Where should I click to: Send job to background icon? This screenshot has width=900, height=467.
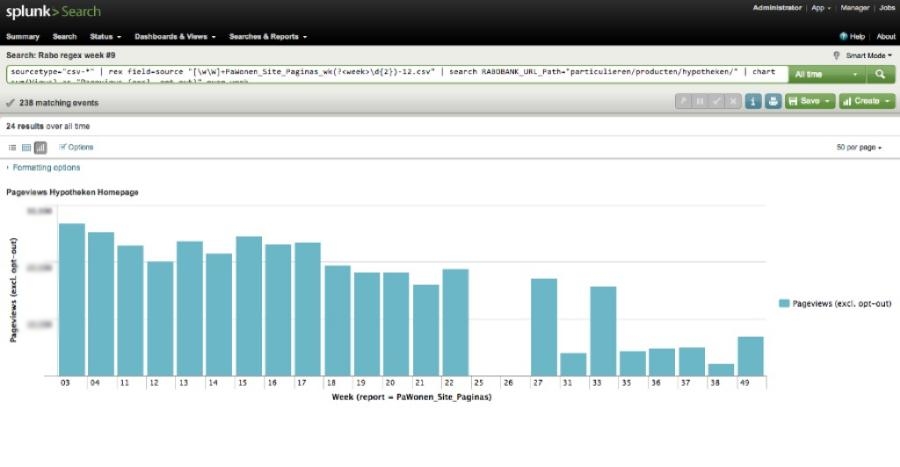point(683,102)
